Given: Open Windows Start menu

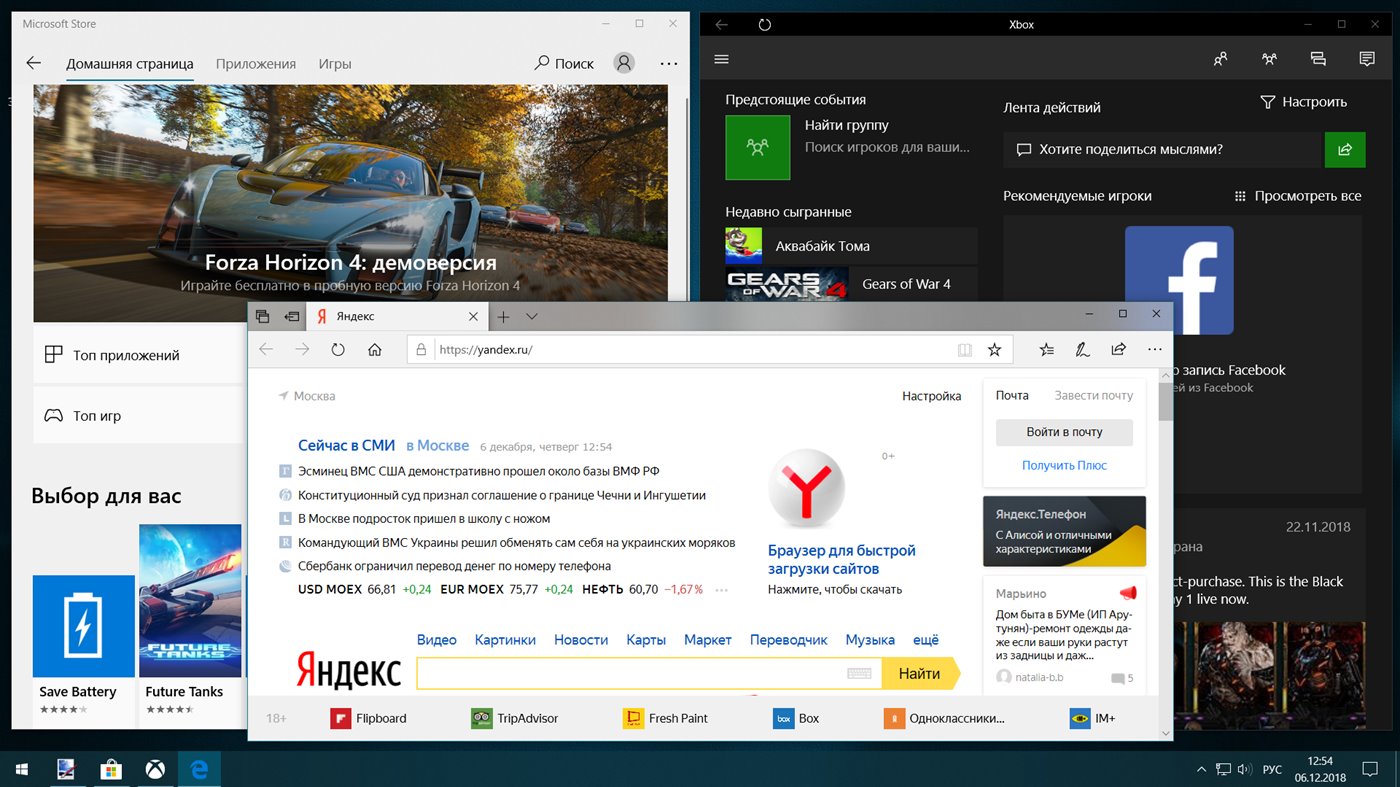Looking at the screenshot, I should (22, 770).
